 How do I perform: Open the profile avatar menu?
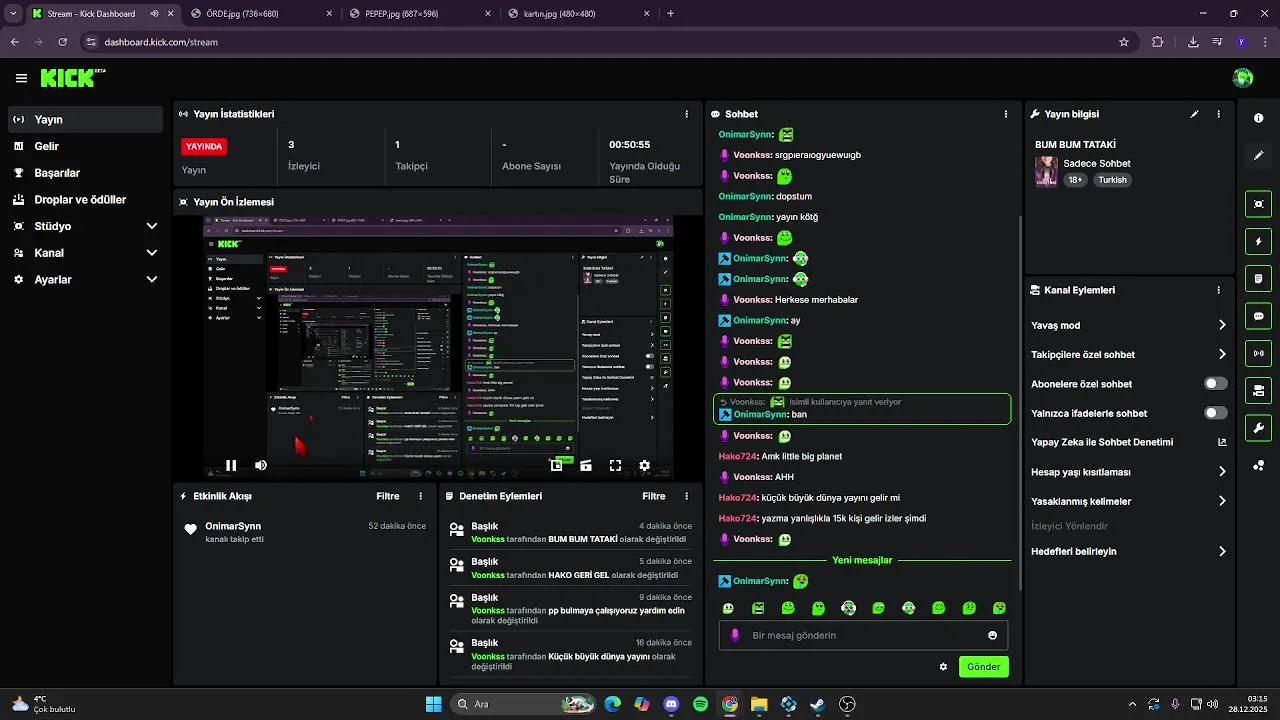(x=1243, y=78)
